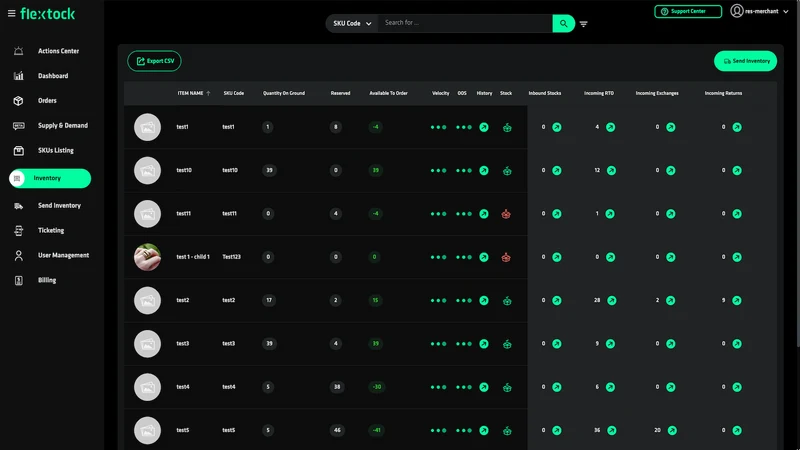Click test10 item name
Screen dimensions: 800x450
click(184, 170)
